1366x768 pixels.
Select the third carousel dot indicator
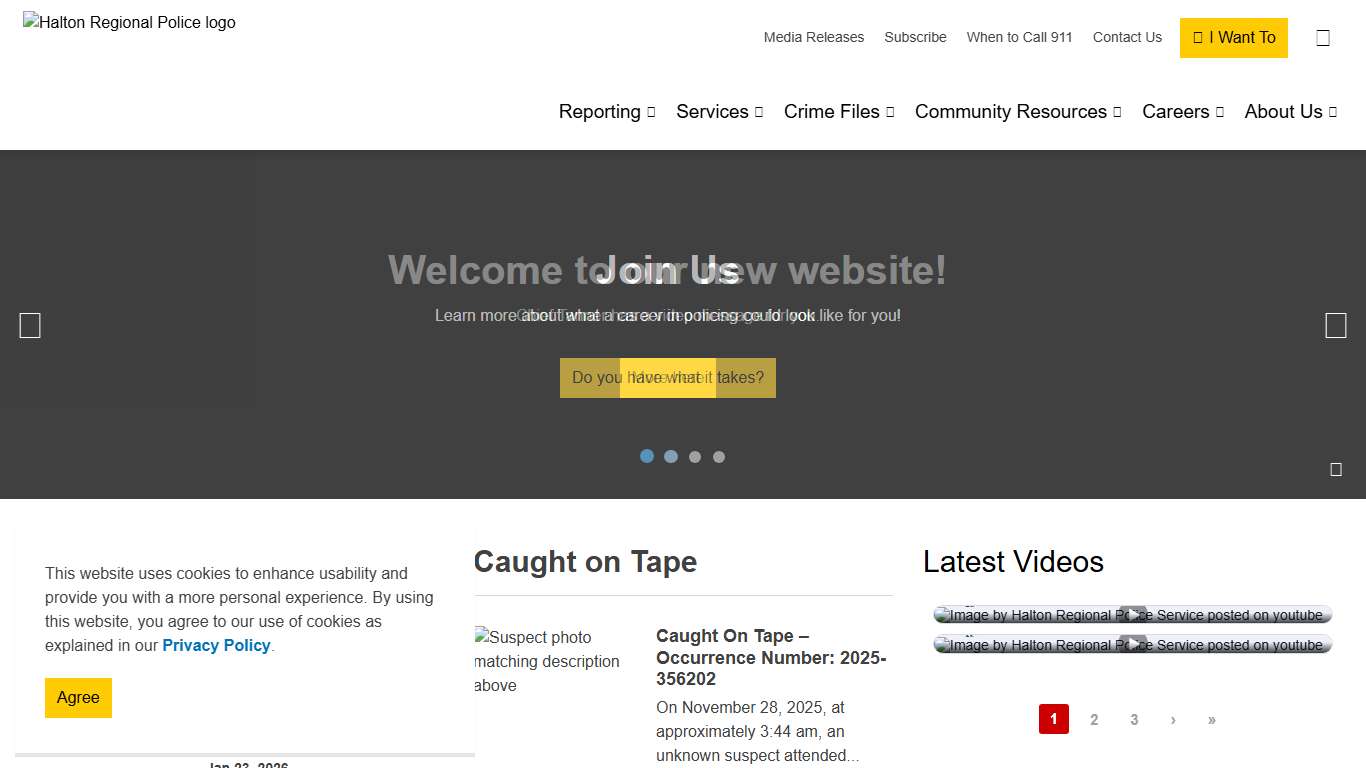pyautogui.click(x=695, y=457)
